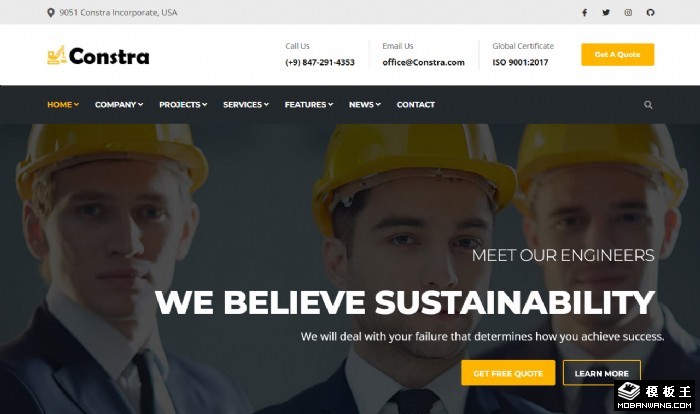Click the phone number (+9) 847-291-4353
The height and width of the screenshot is (414, 700).
[x=320, y=63]
